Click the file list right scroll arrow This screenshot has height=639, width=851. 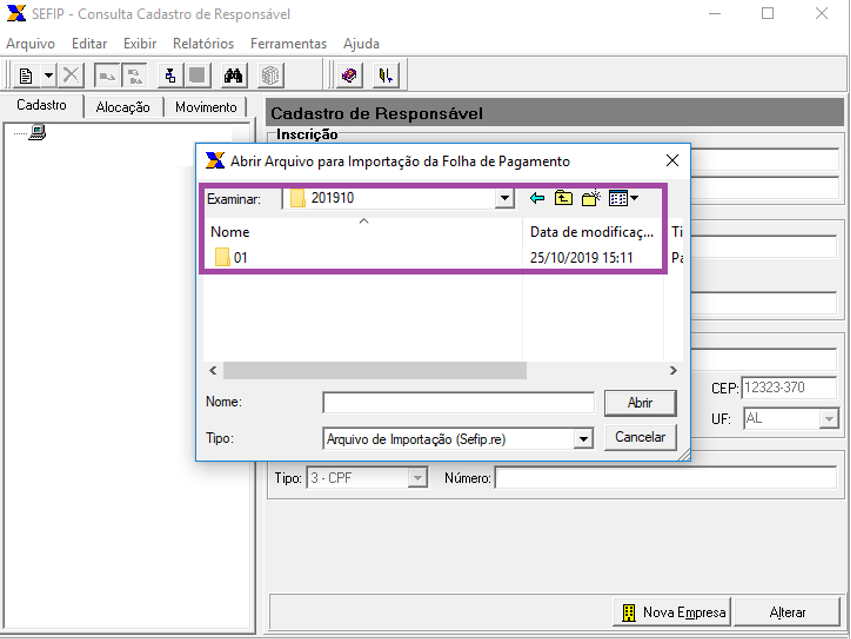[x=673, y=370]
